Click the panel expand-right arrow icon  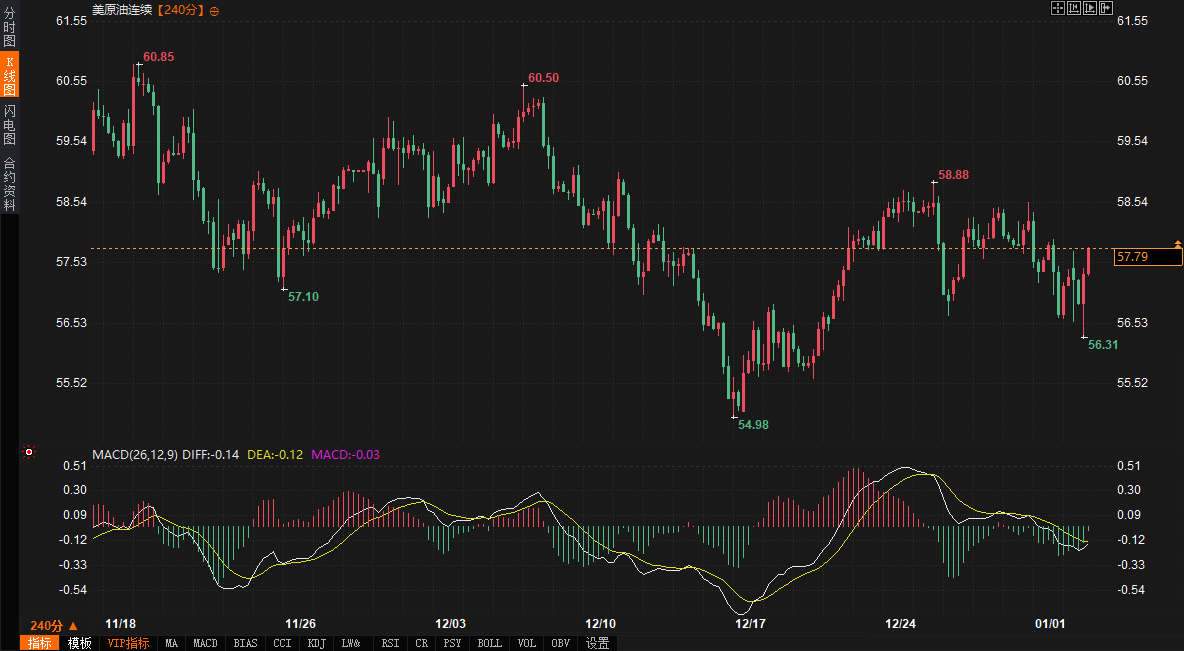[1106, 8]
